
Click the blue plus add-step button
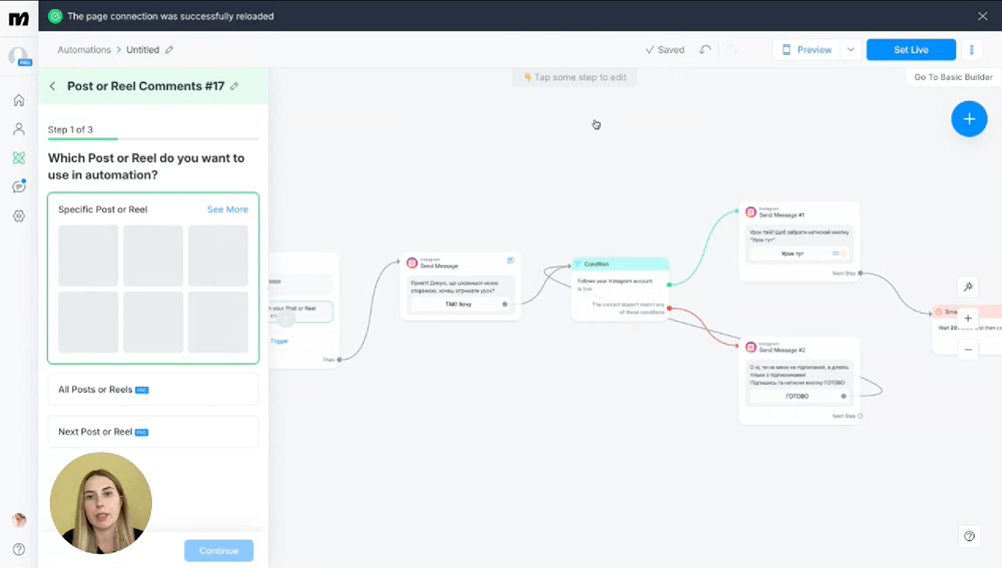(x=968, y=119)
